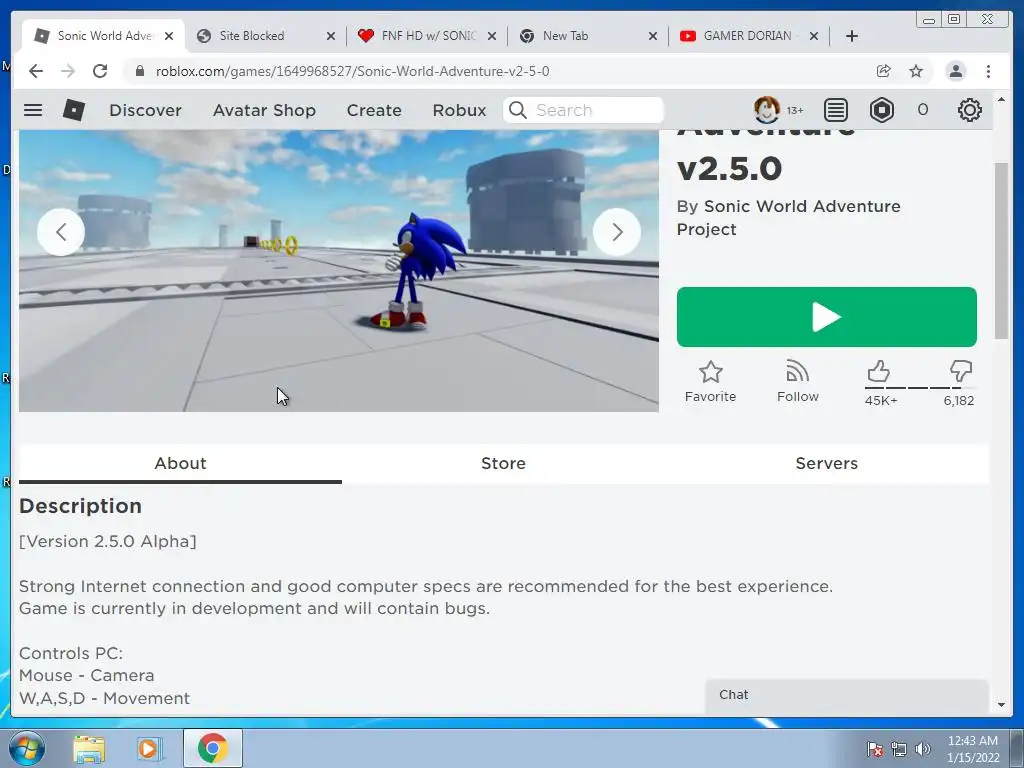Open the Action Center flag icon

875,749
